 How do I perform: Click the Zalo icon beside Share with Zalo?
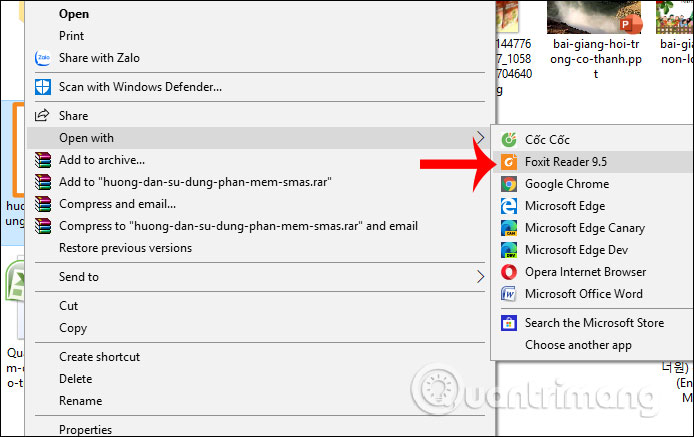(43, 58)
